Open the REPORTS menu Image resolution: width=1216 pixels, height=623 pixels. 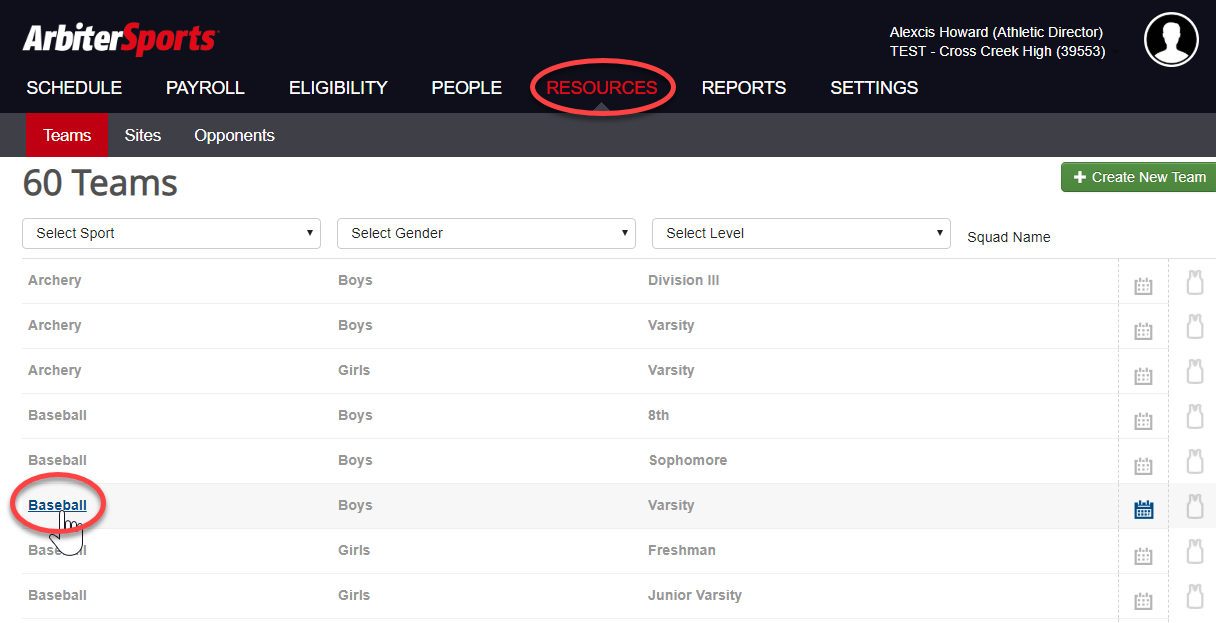pyautogui.click(x=744, y=88)
